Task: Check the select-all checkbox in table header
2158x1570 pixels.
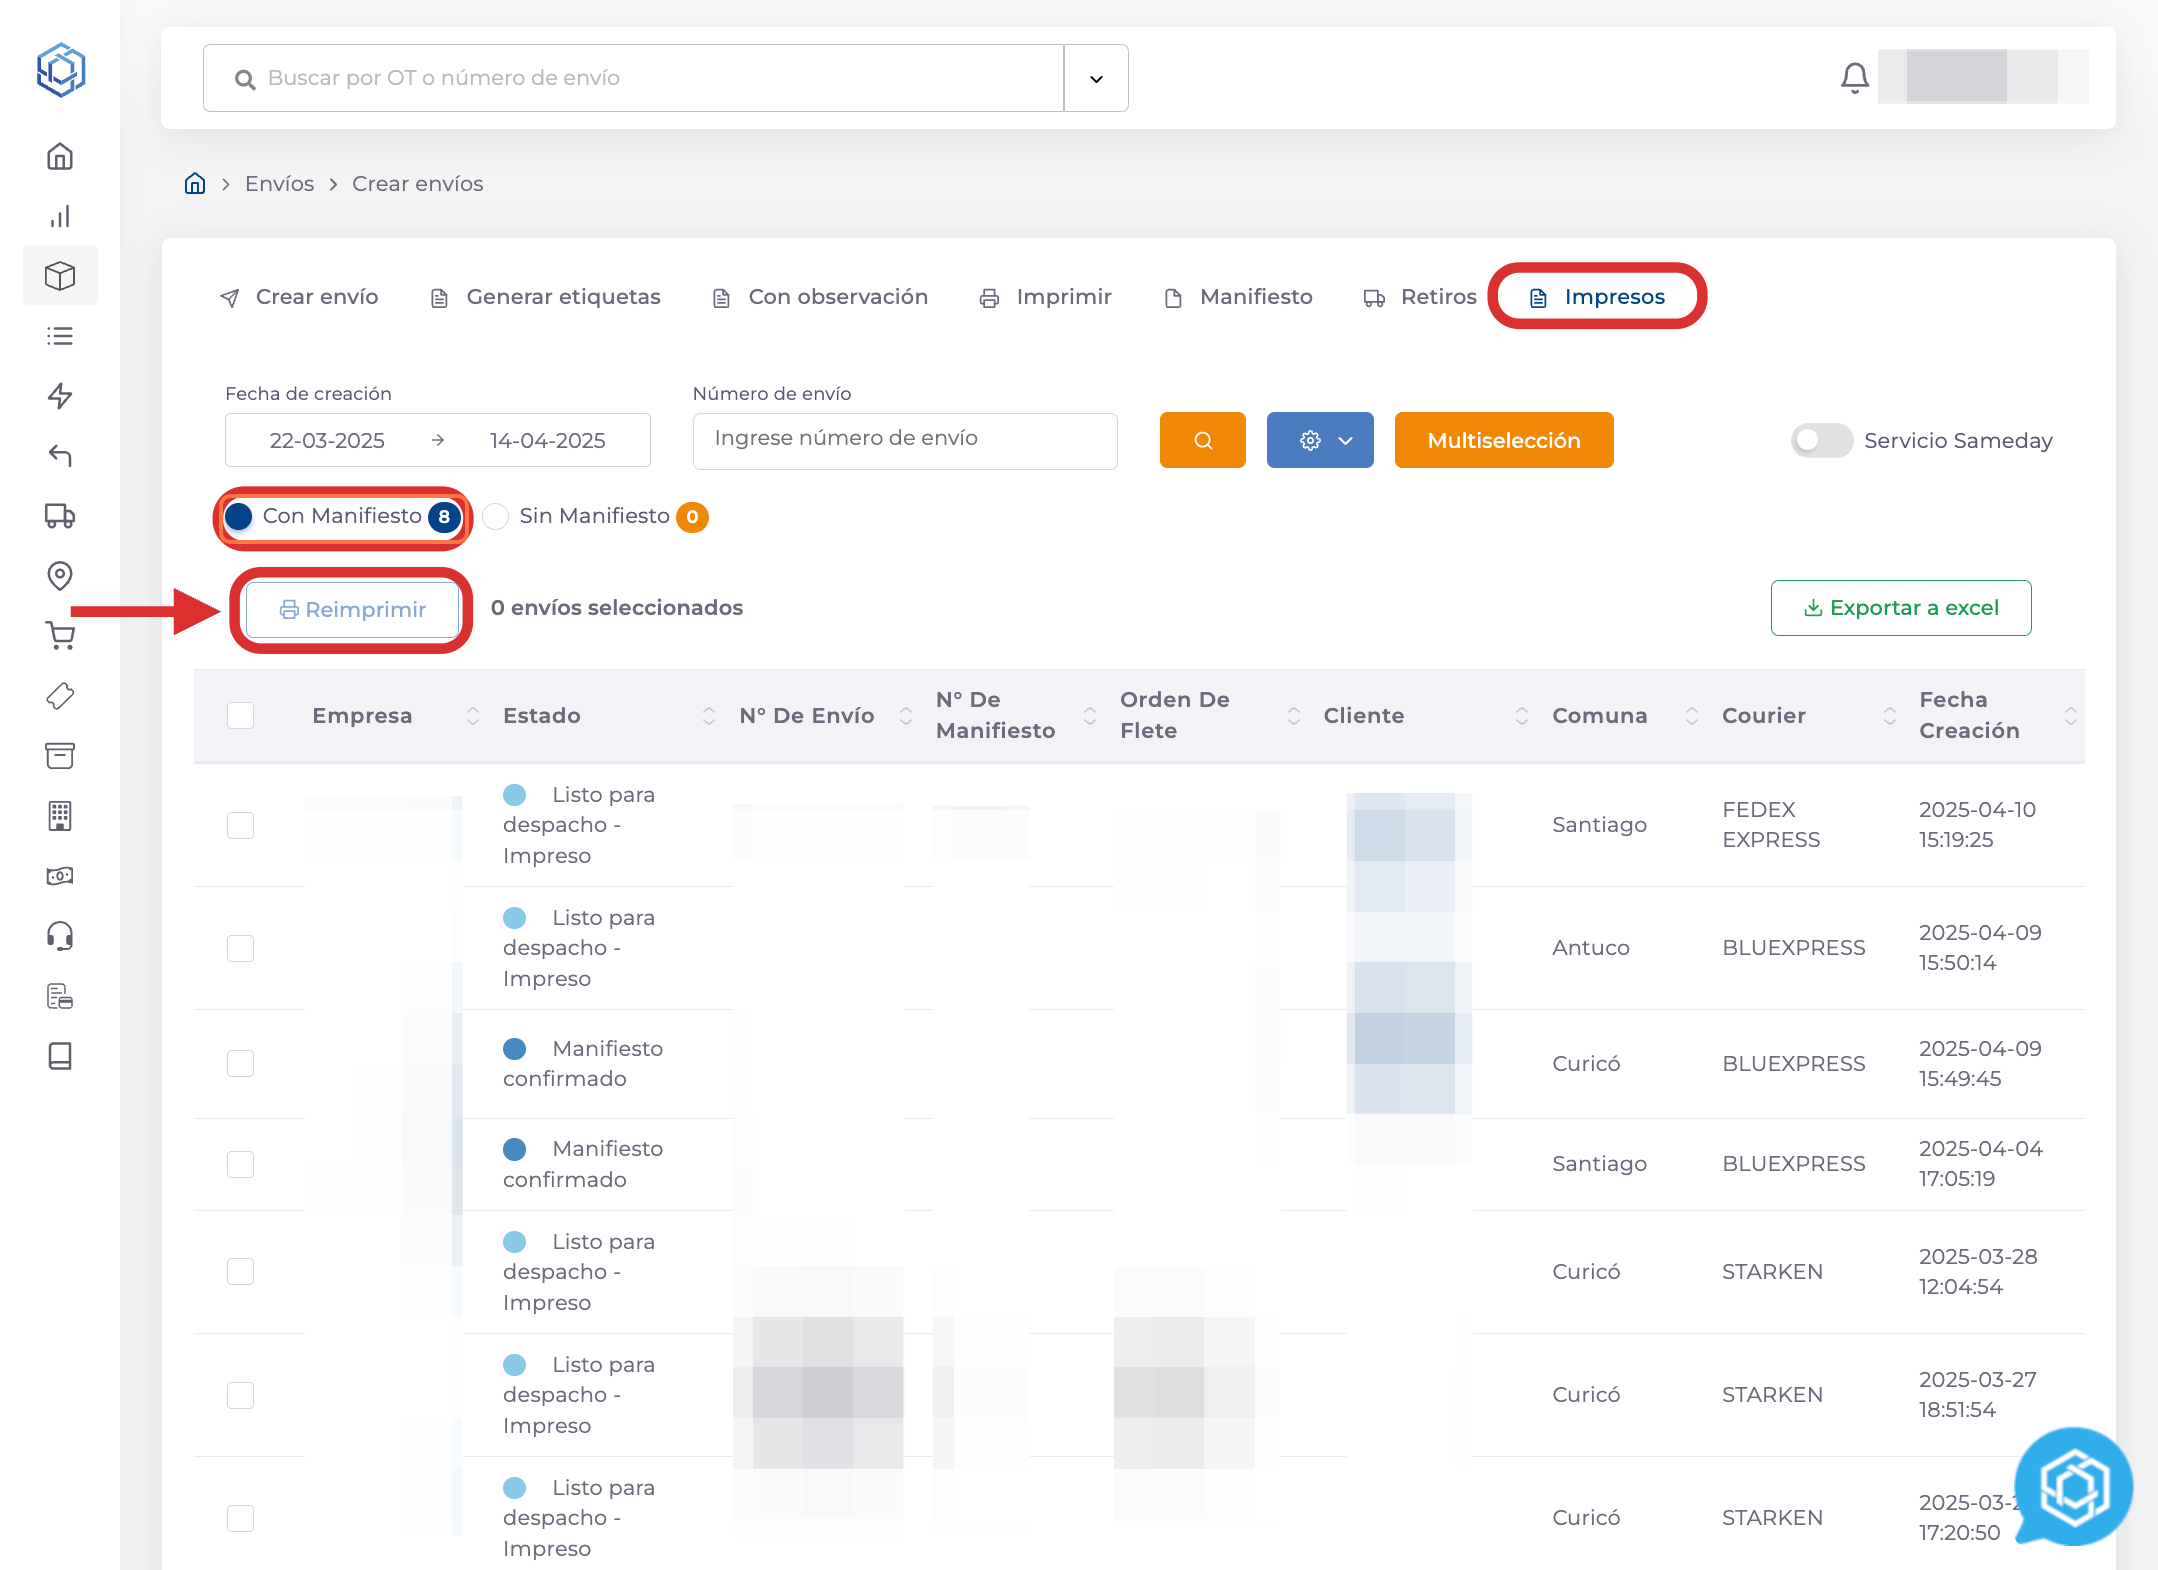Action: 240,716
